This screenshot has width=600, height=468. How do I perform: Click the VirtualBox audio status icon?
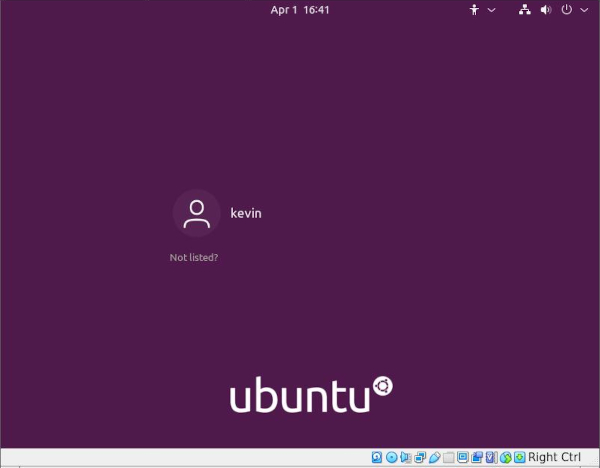point(406,458)
